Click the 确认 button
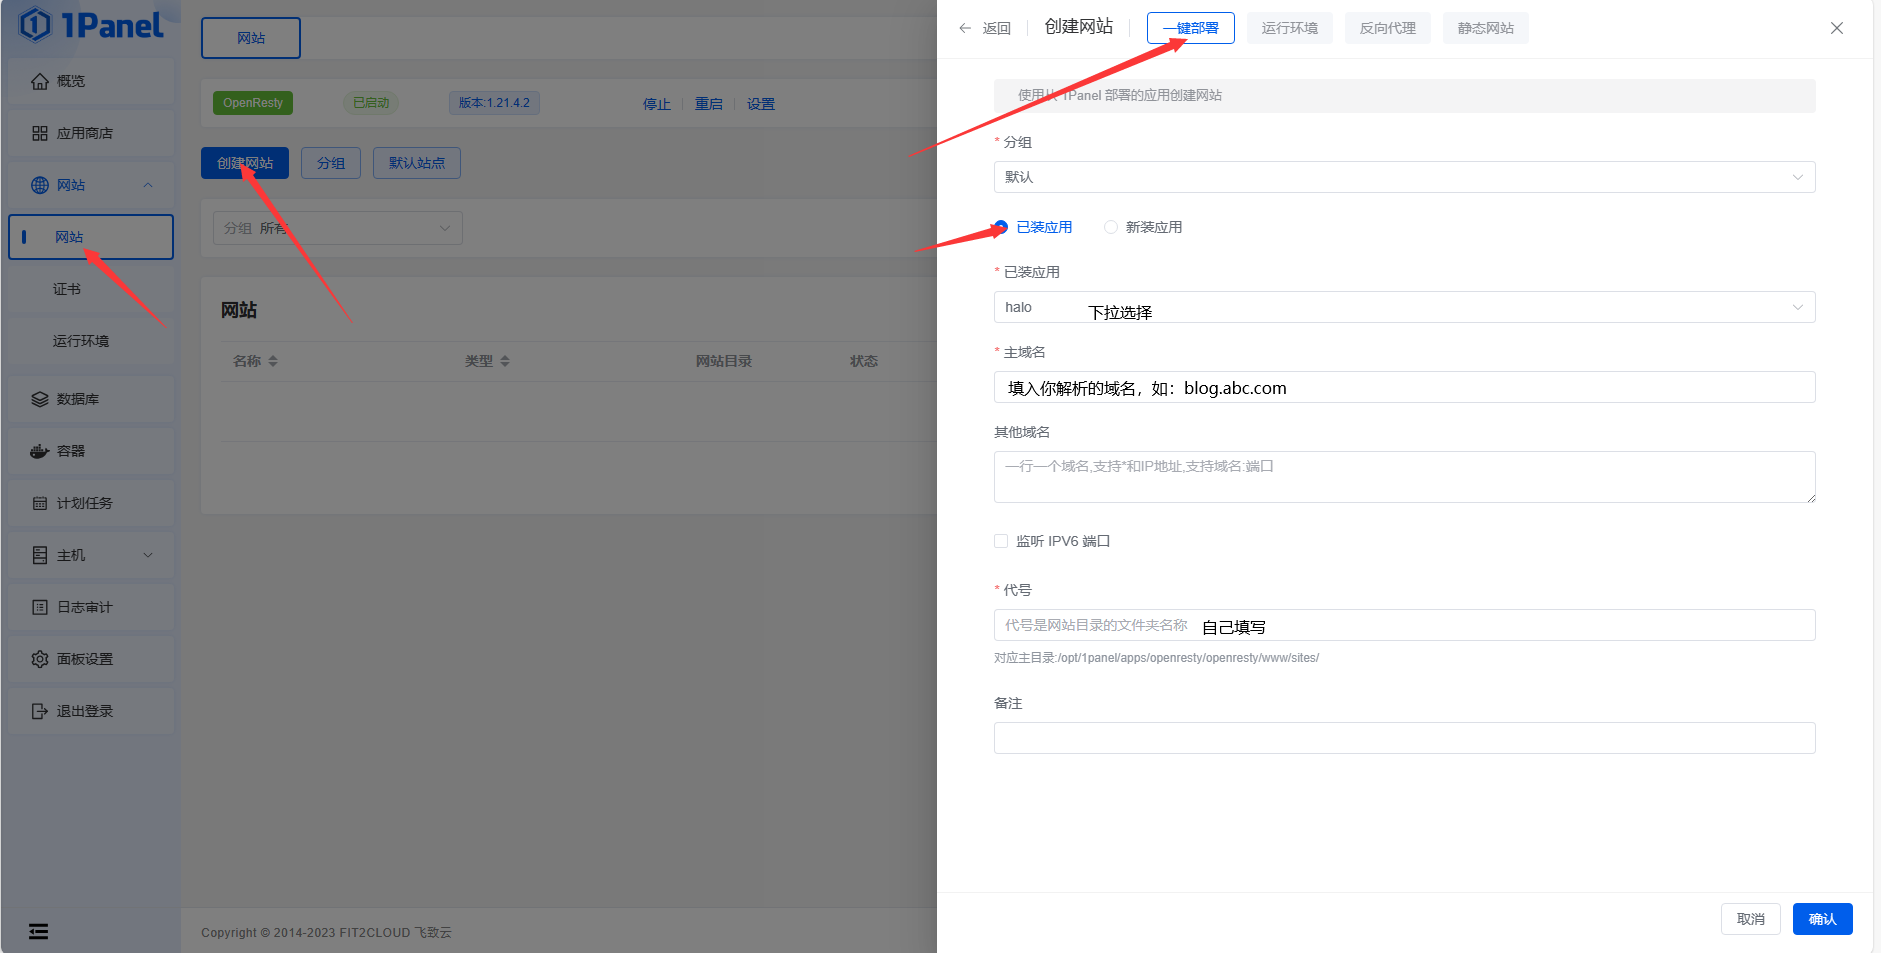The height and width of the screenshot is (953, 1881). point(1822,919)
